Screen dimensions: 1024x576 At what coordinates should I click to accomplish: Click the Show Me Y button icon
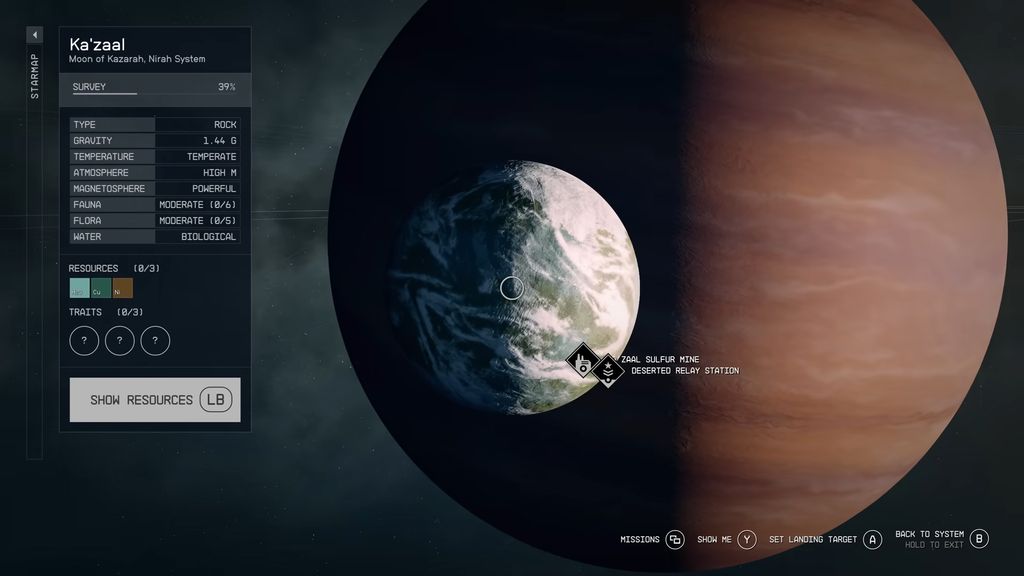click(747, 538)
